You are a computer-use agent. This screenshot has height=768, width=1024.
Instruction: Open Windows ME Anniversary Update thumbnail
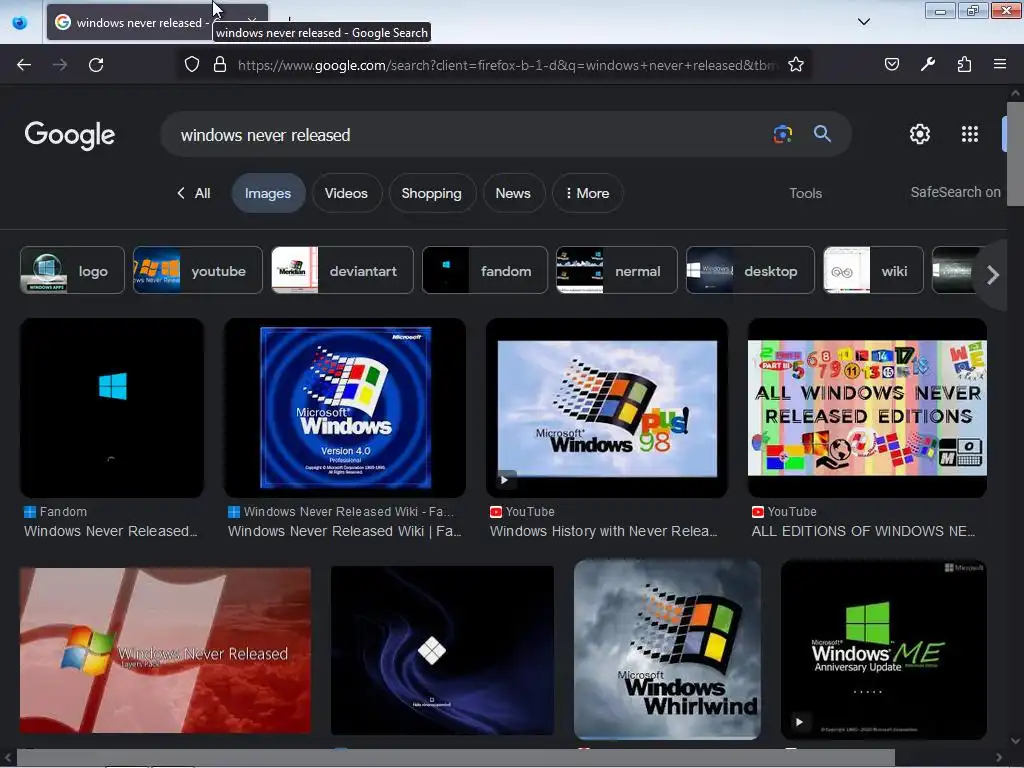pyautogui.click(x=884, y=650)
